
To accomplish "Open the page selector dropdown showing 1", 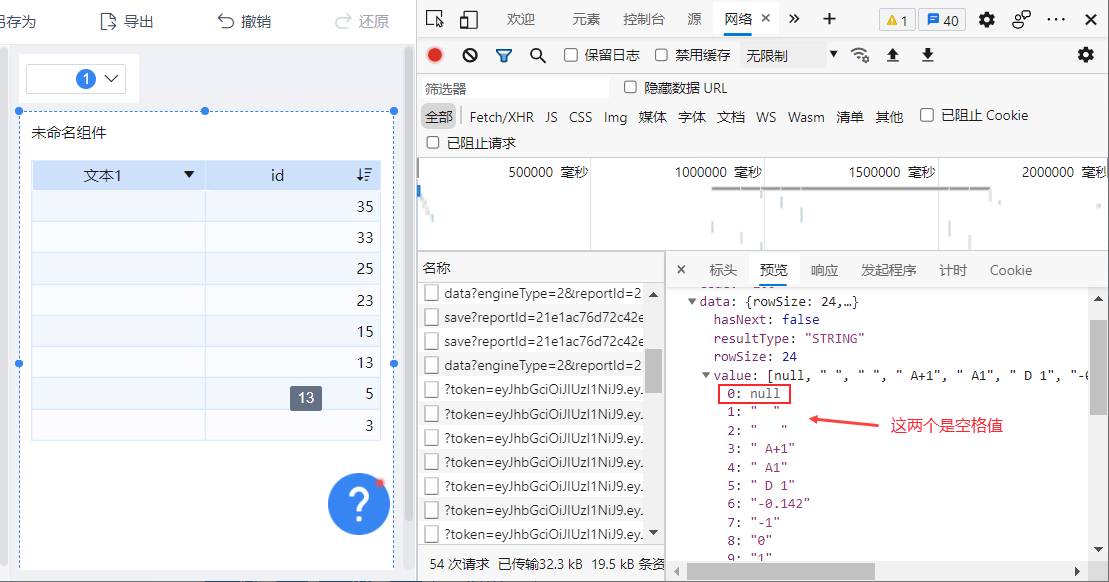I will click(76, 78).
